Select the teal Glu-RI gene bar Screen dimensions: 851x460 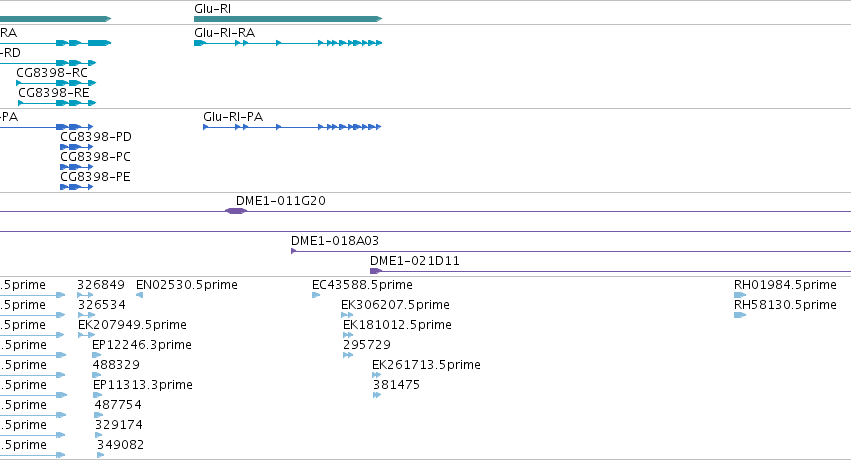(288, 19)
